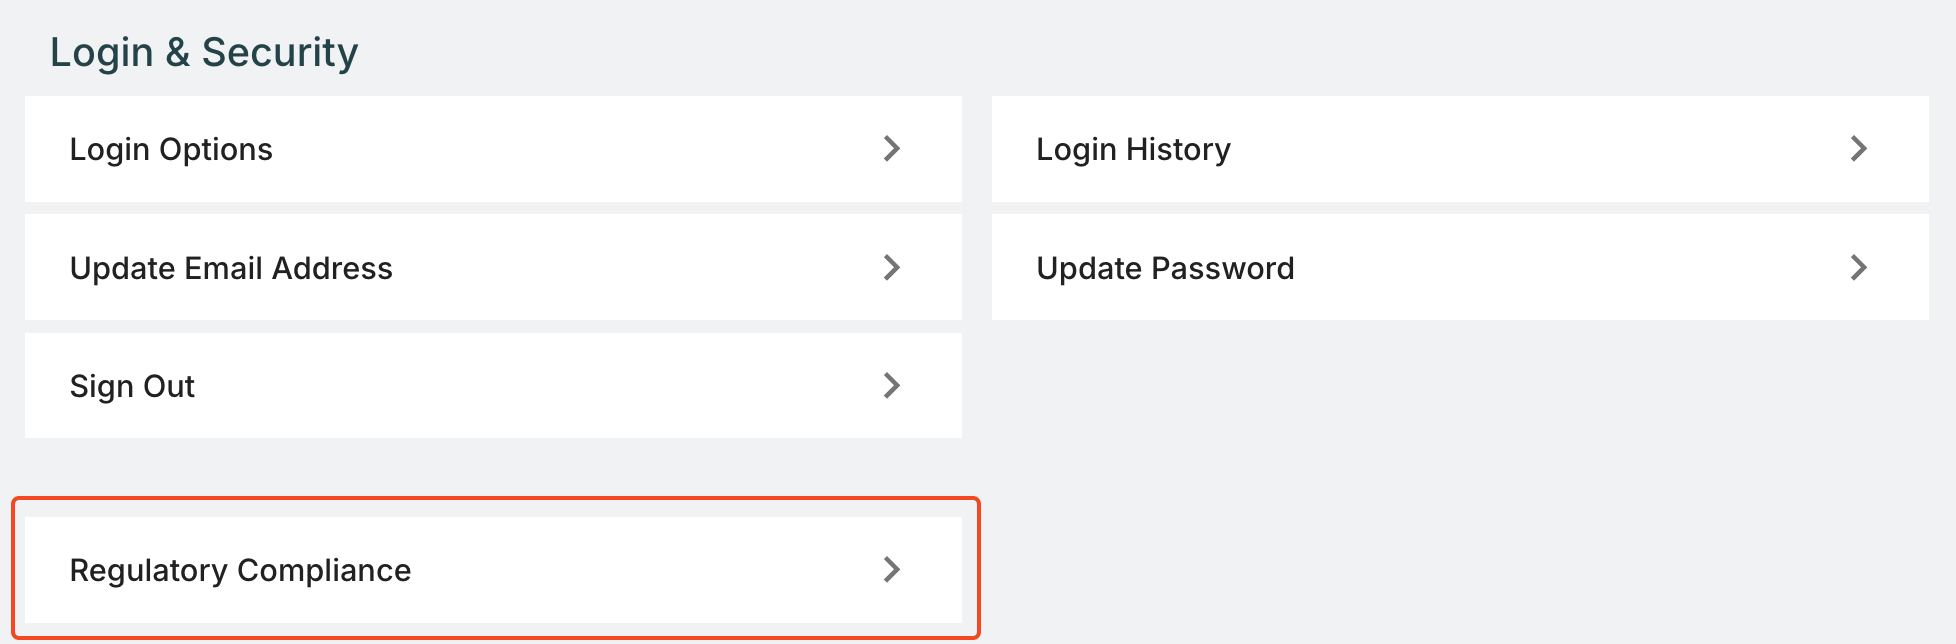Click the Regulatory Compliance text
The width and height of the screenshot is (1956, 644).
click(240, 570)
